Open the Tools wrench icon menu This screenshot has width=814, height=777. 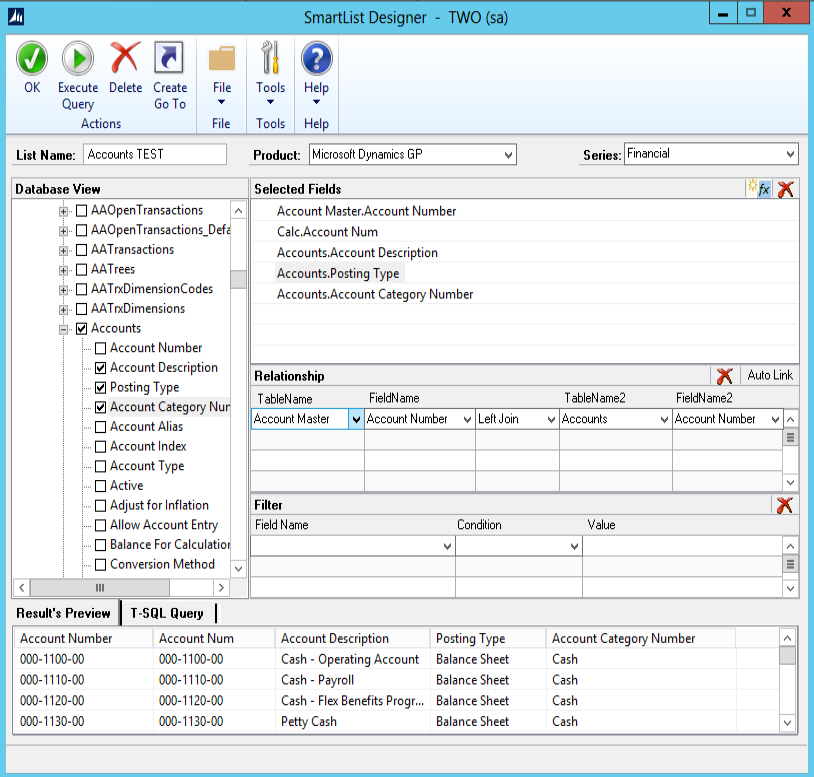270,59
